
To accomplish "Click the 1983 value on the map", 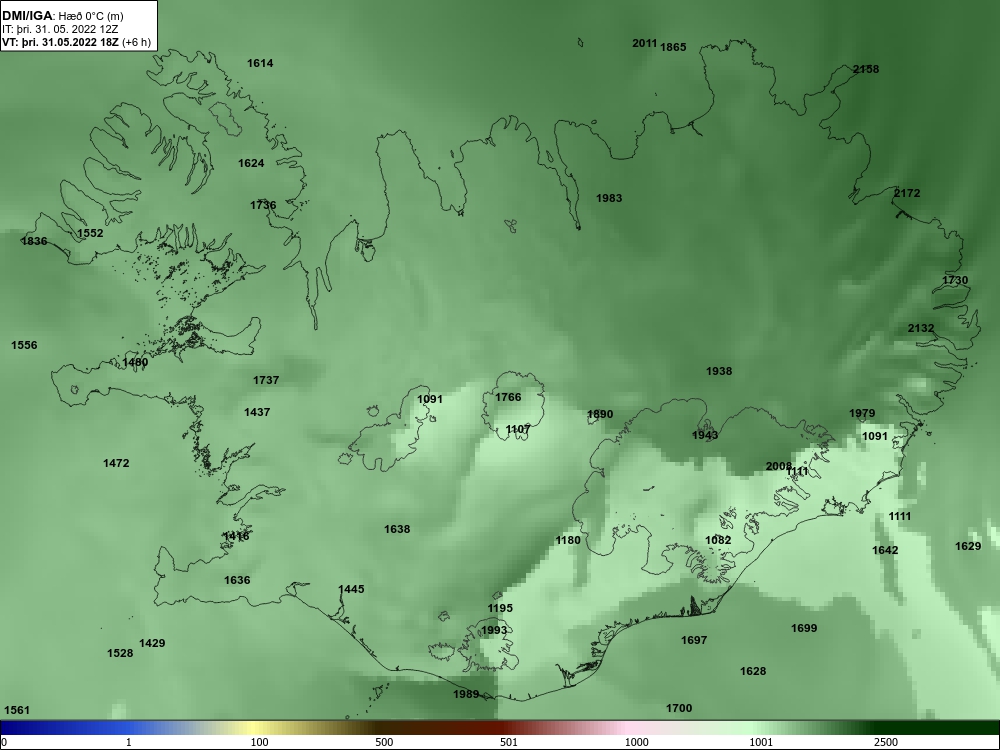I will pyautogui.click(x=609, y=198).
